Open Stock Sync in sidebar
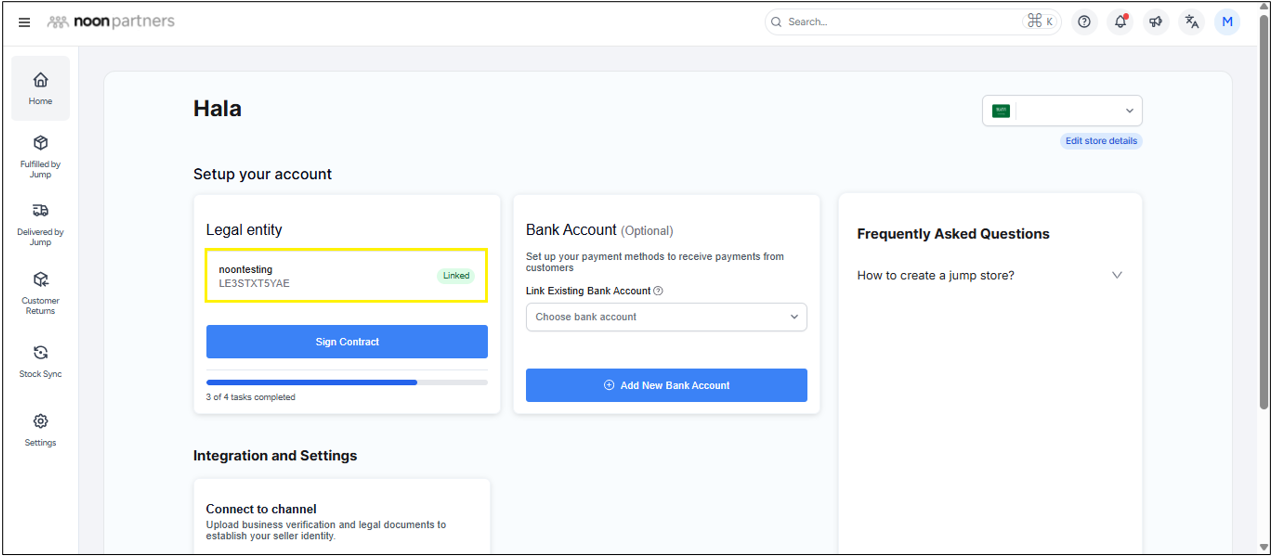This screenshot has height=557, width=1272. click(x=41, y=361)
